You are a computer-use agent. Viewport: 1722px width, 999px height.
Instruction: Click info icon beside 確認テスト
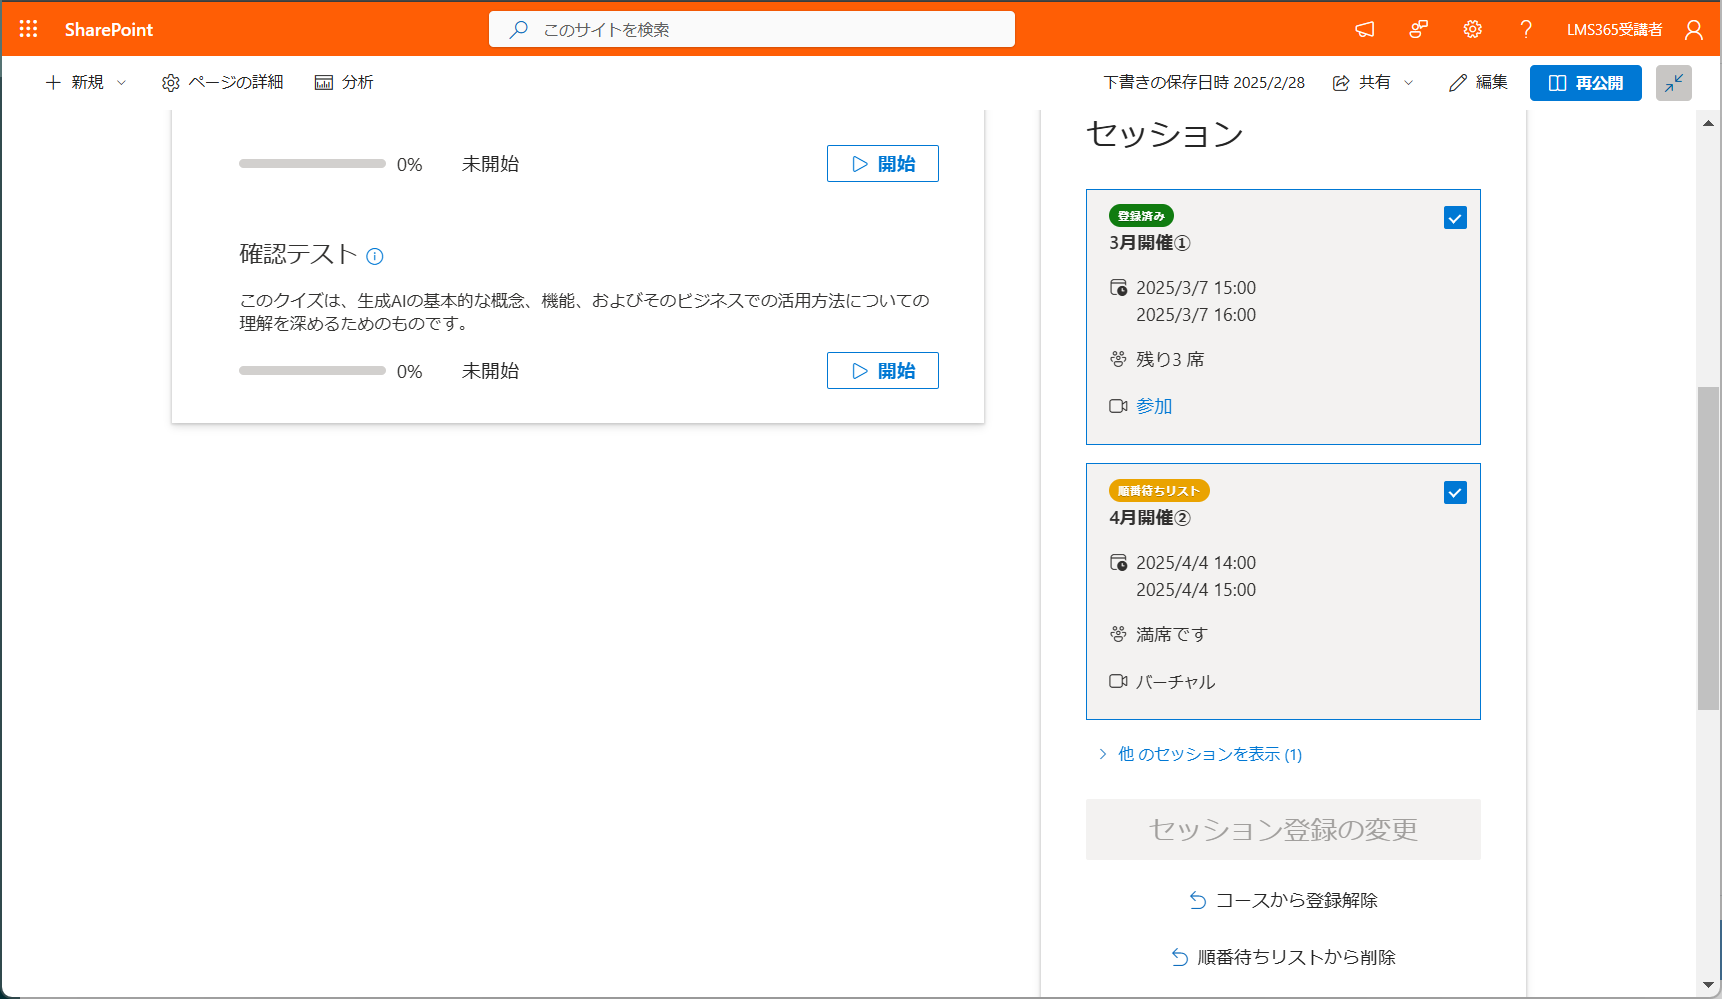click(x=375, y=256)
